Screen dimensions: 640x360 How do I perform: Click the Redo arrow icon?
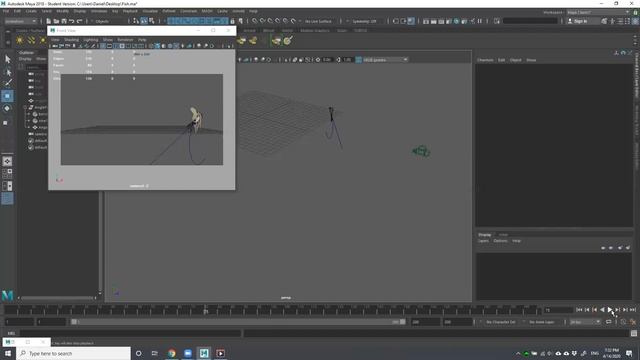[80, 21]
